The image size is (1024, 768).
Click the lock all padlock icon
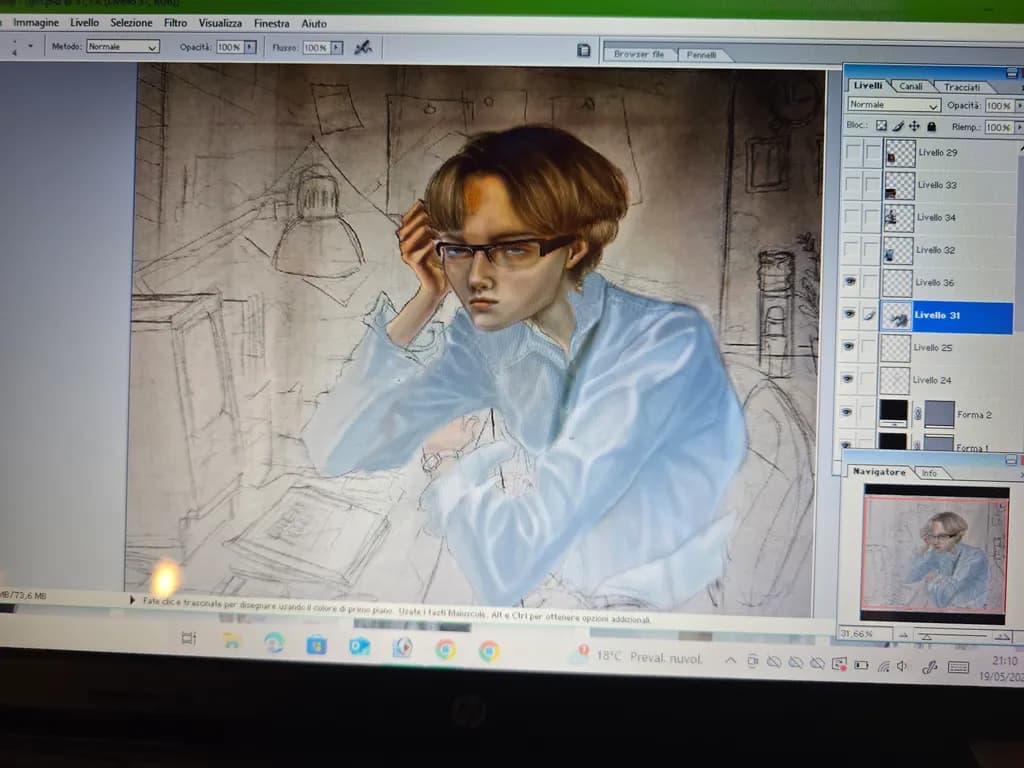931,126
